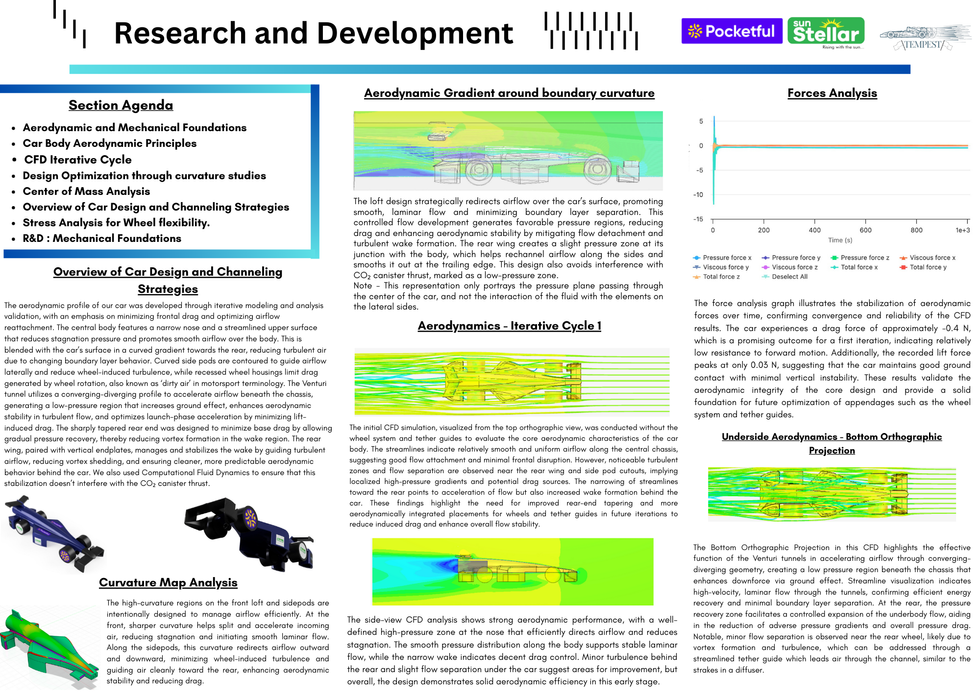Click the '400' tick on the time axis
Screen dimensions: 980x694
pos(814,230)
